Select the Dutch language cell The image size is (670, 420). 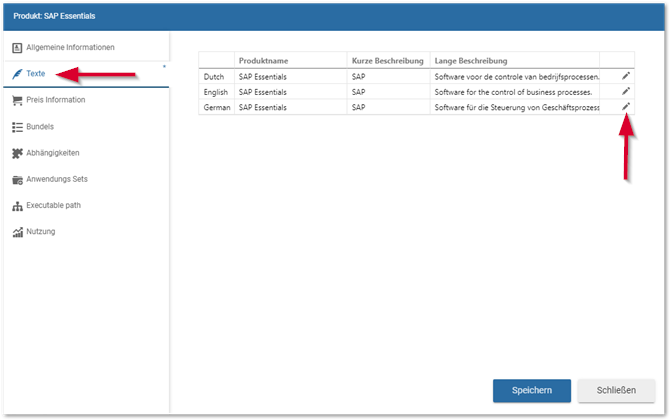tap(217, 77)
